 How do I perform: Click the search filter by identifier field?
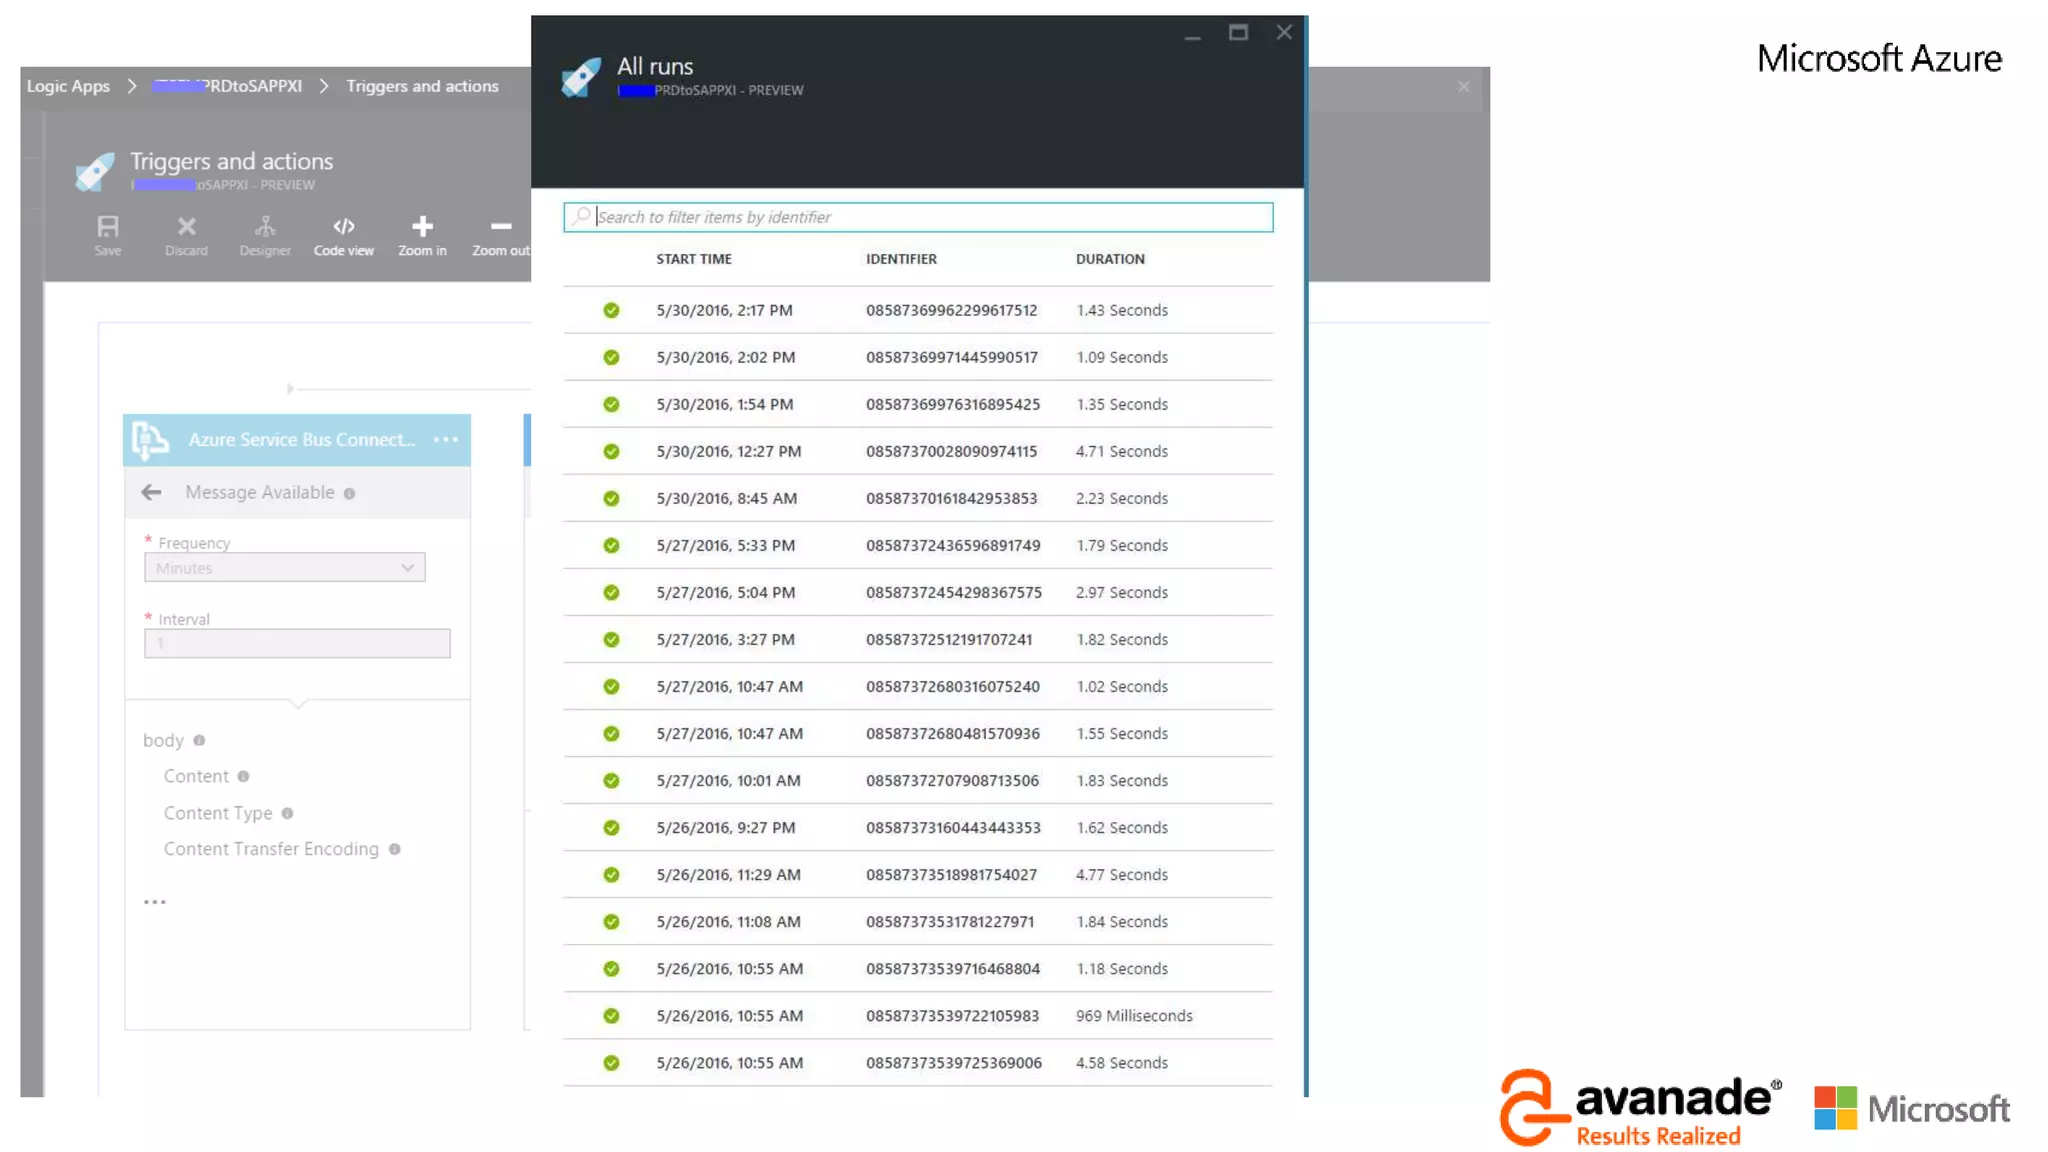coord(918,217)
